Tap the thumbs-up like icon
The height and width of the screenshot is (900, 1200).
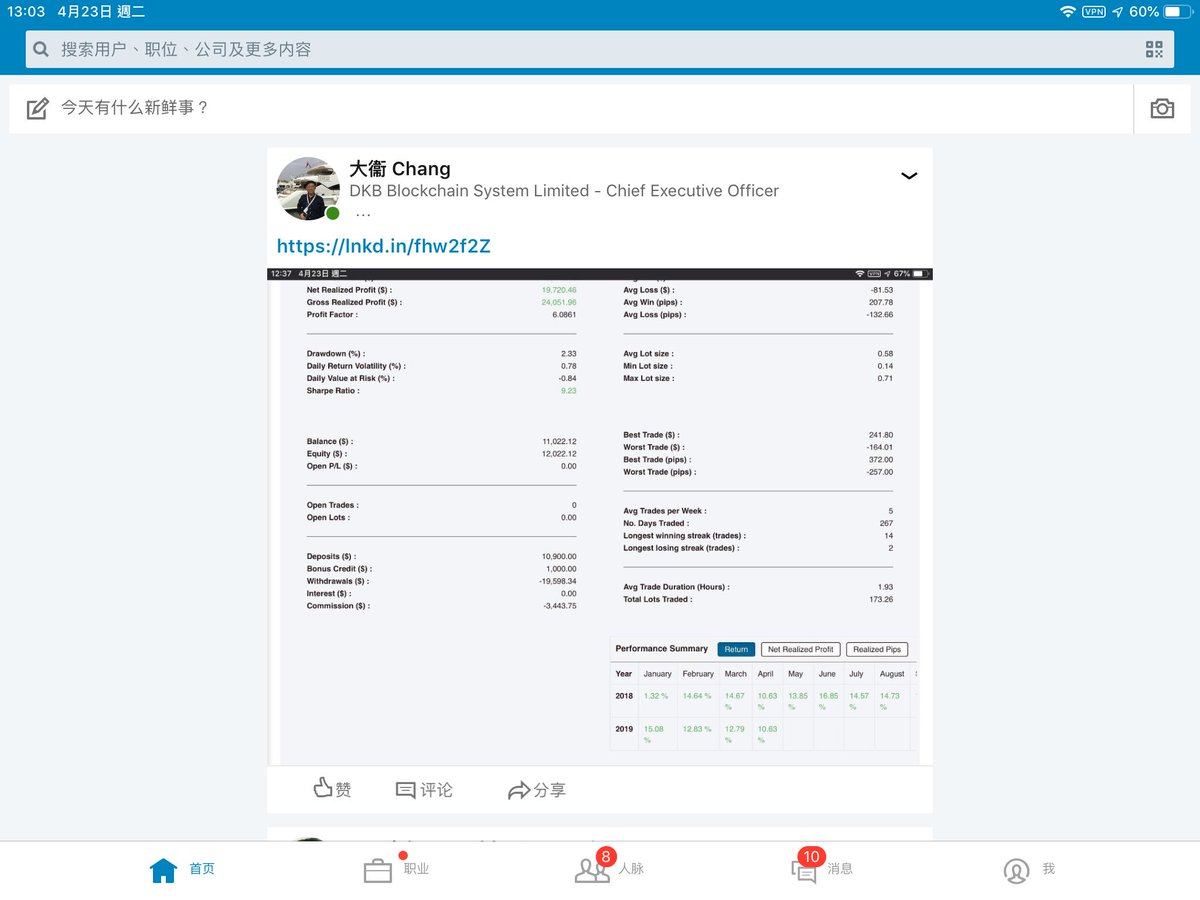(322, 789)
